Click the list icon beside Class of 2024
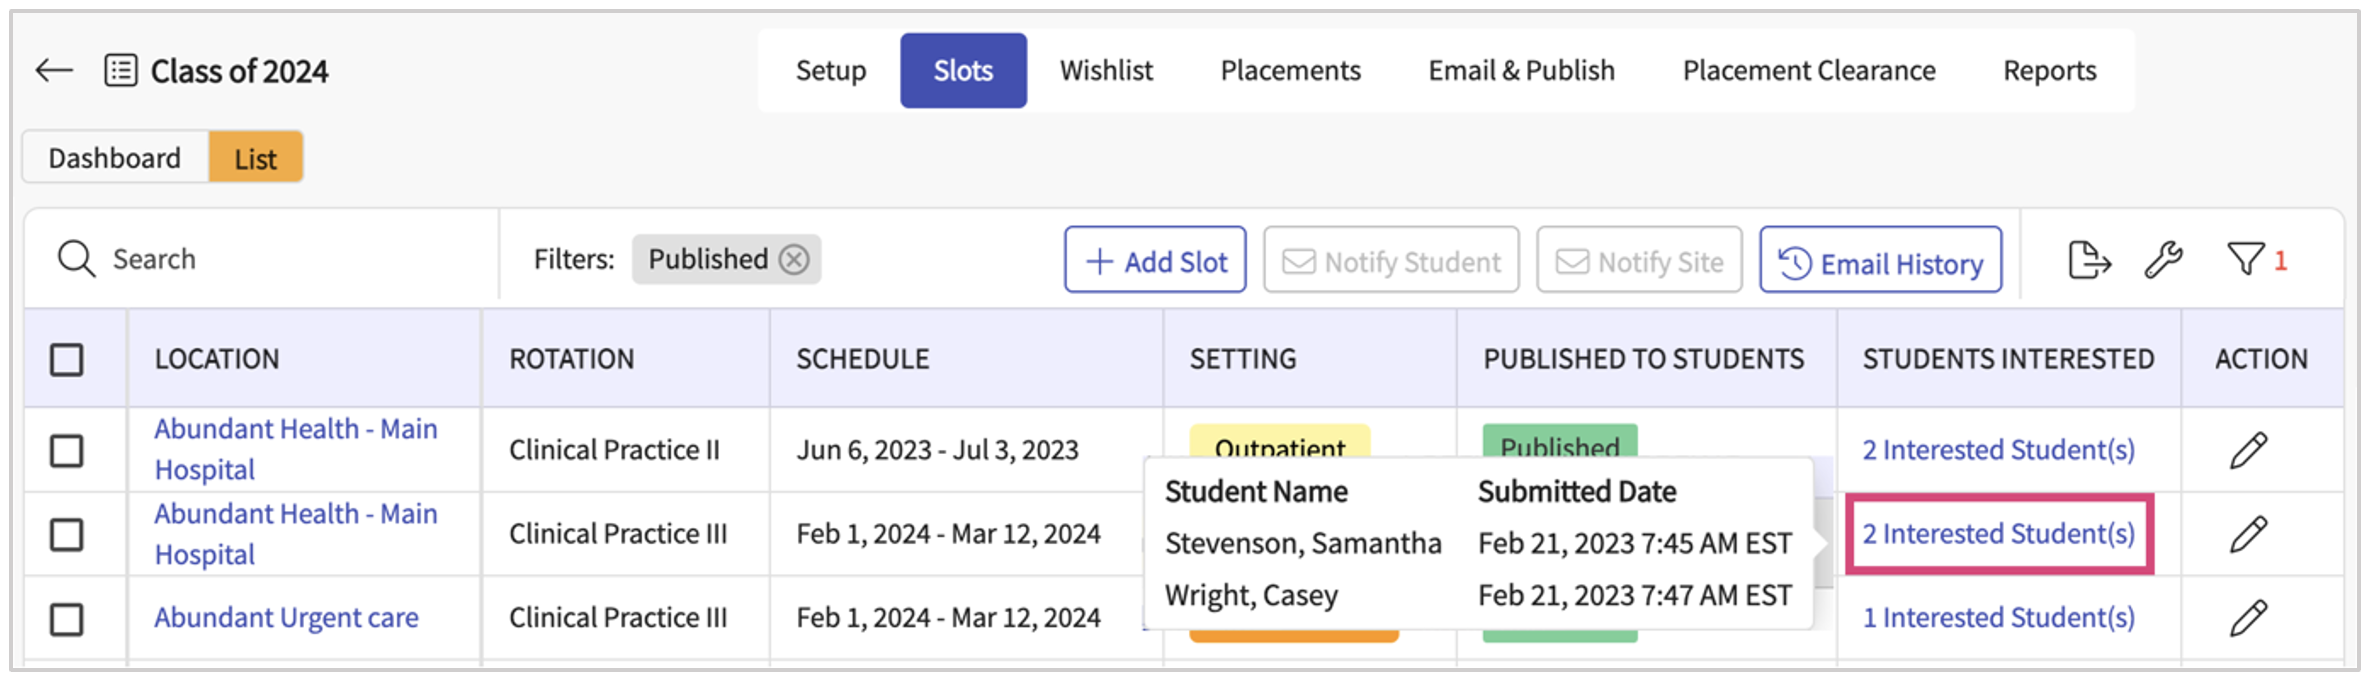The image size is (2372, 684). 121,70
